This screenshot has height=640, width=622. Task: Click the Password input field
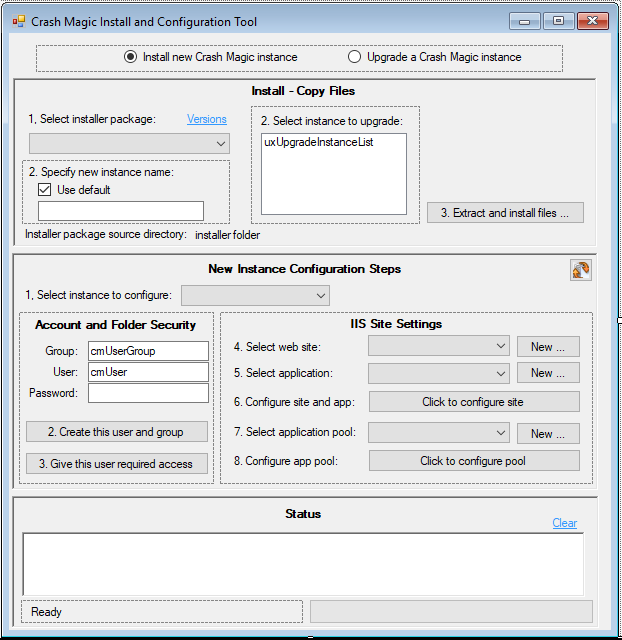click(x=148, y=393)
